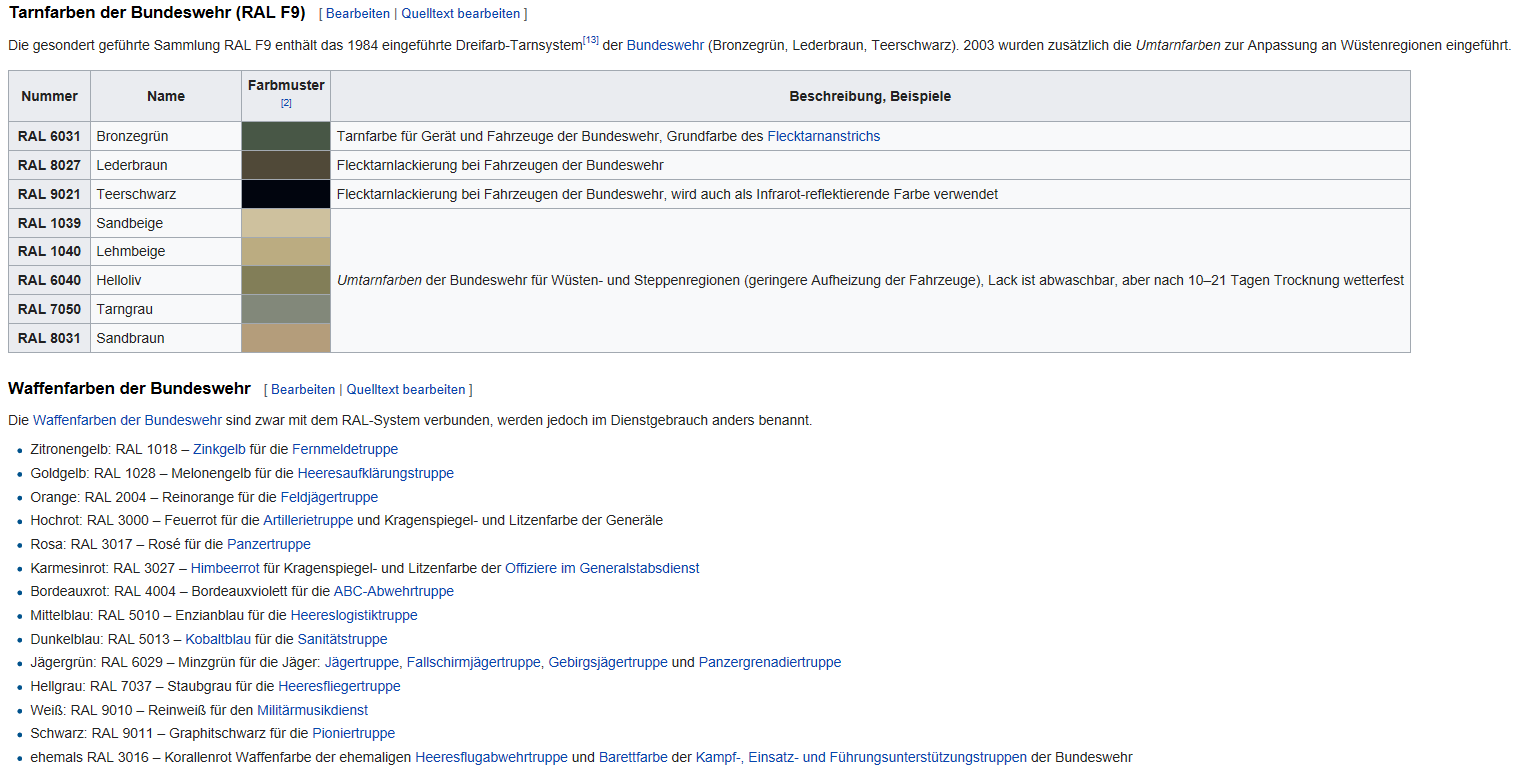Click footnote [2] under Farbmuster header

(286, 103)
